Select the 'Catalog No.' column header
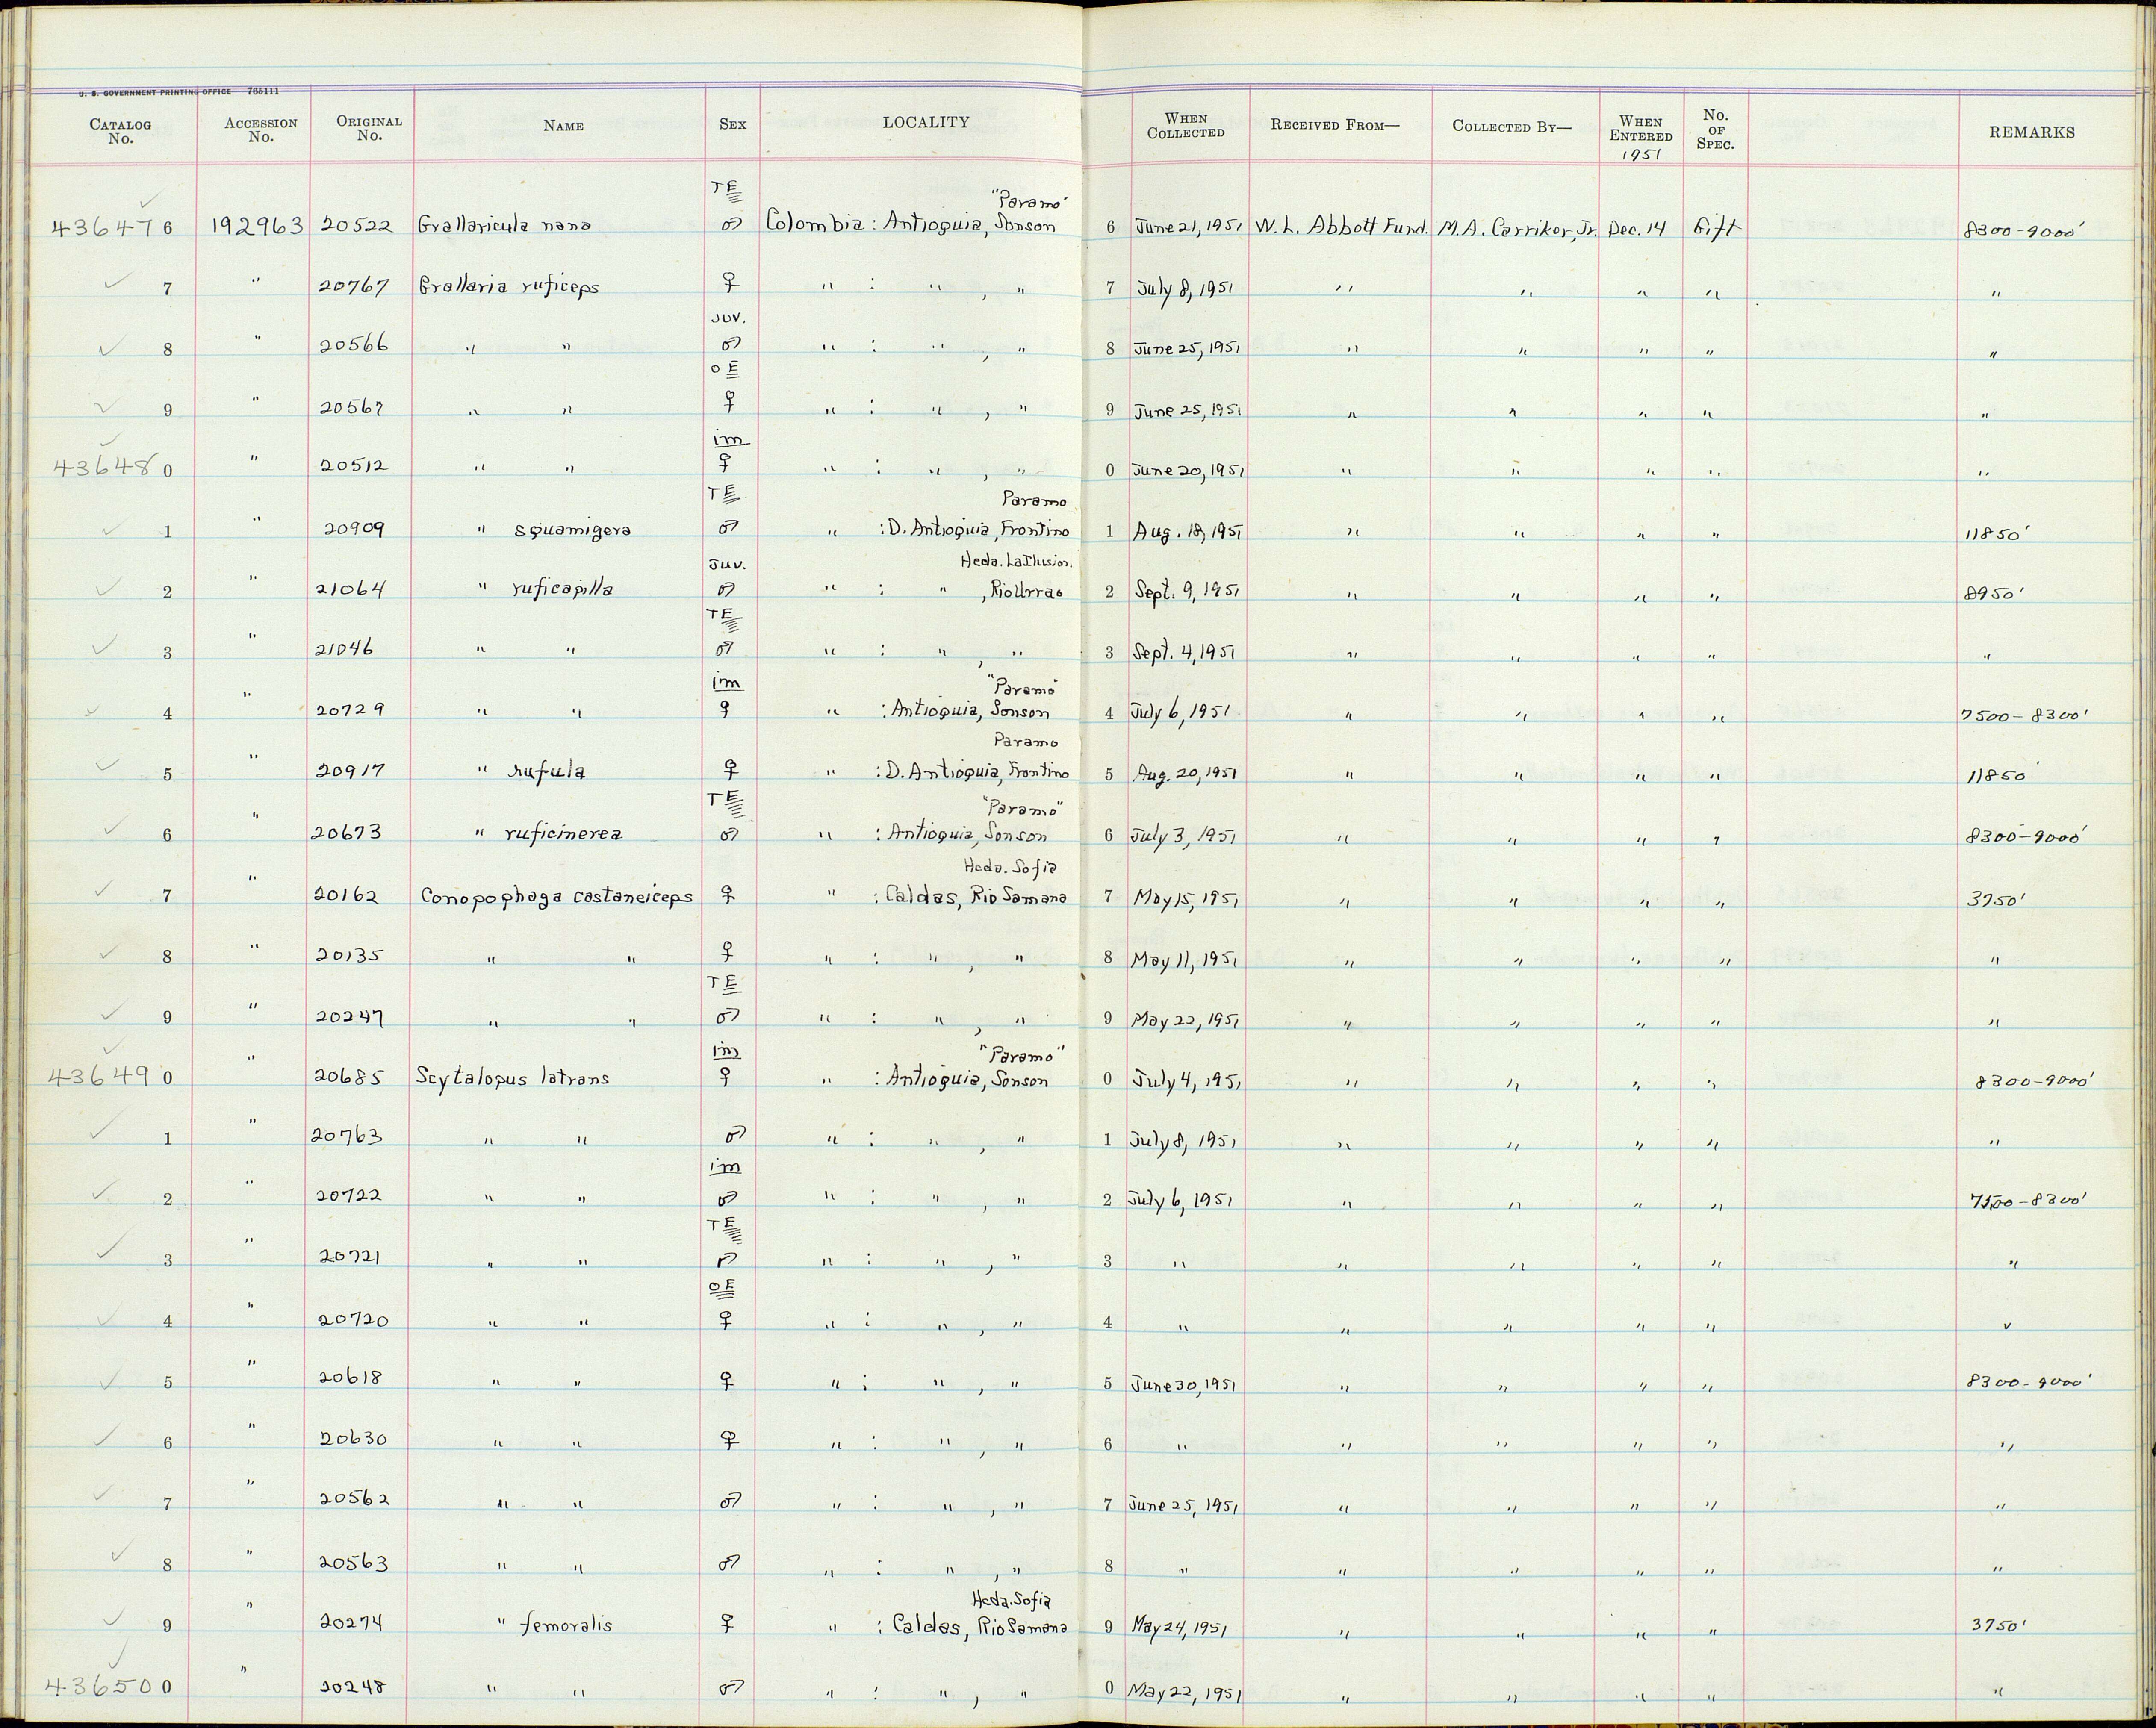Image resolution: width=2156 pixels, height=1728 pixels. 120,131
